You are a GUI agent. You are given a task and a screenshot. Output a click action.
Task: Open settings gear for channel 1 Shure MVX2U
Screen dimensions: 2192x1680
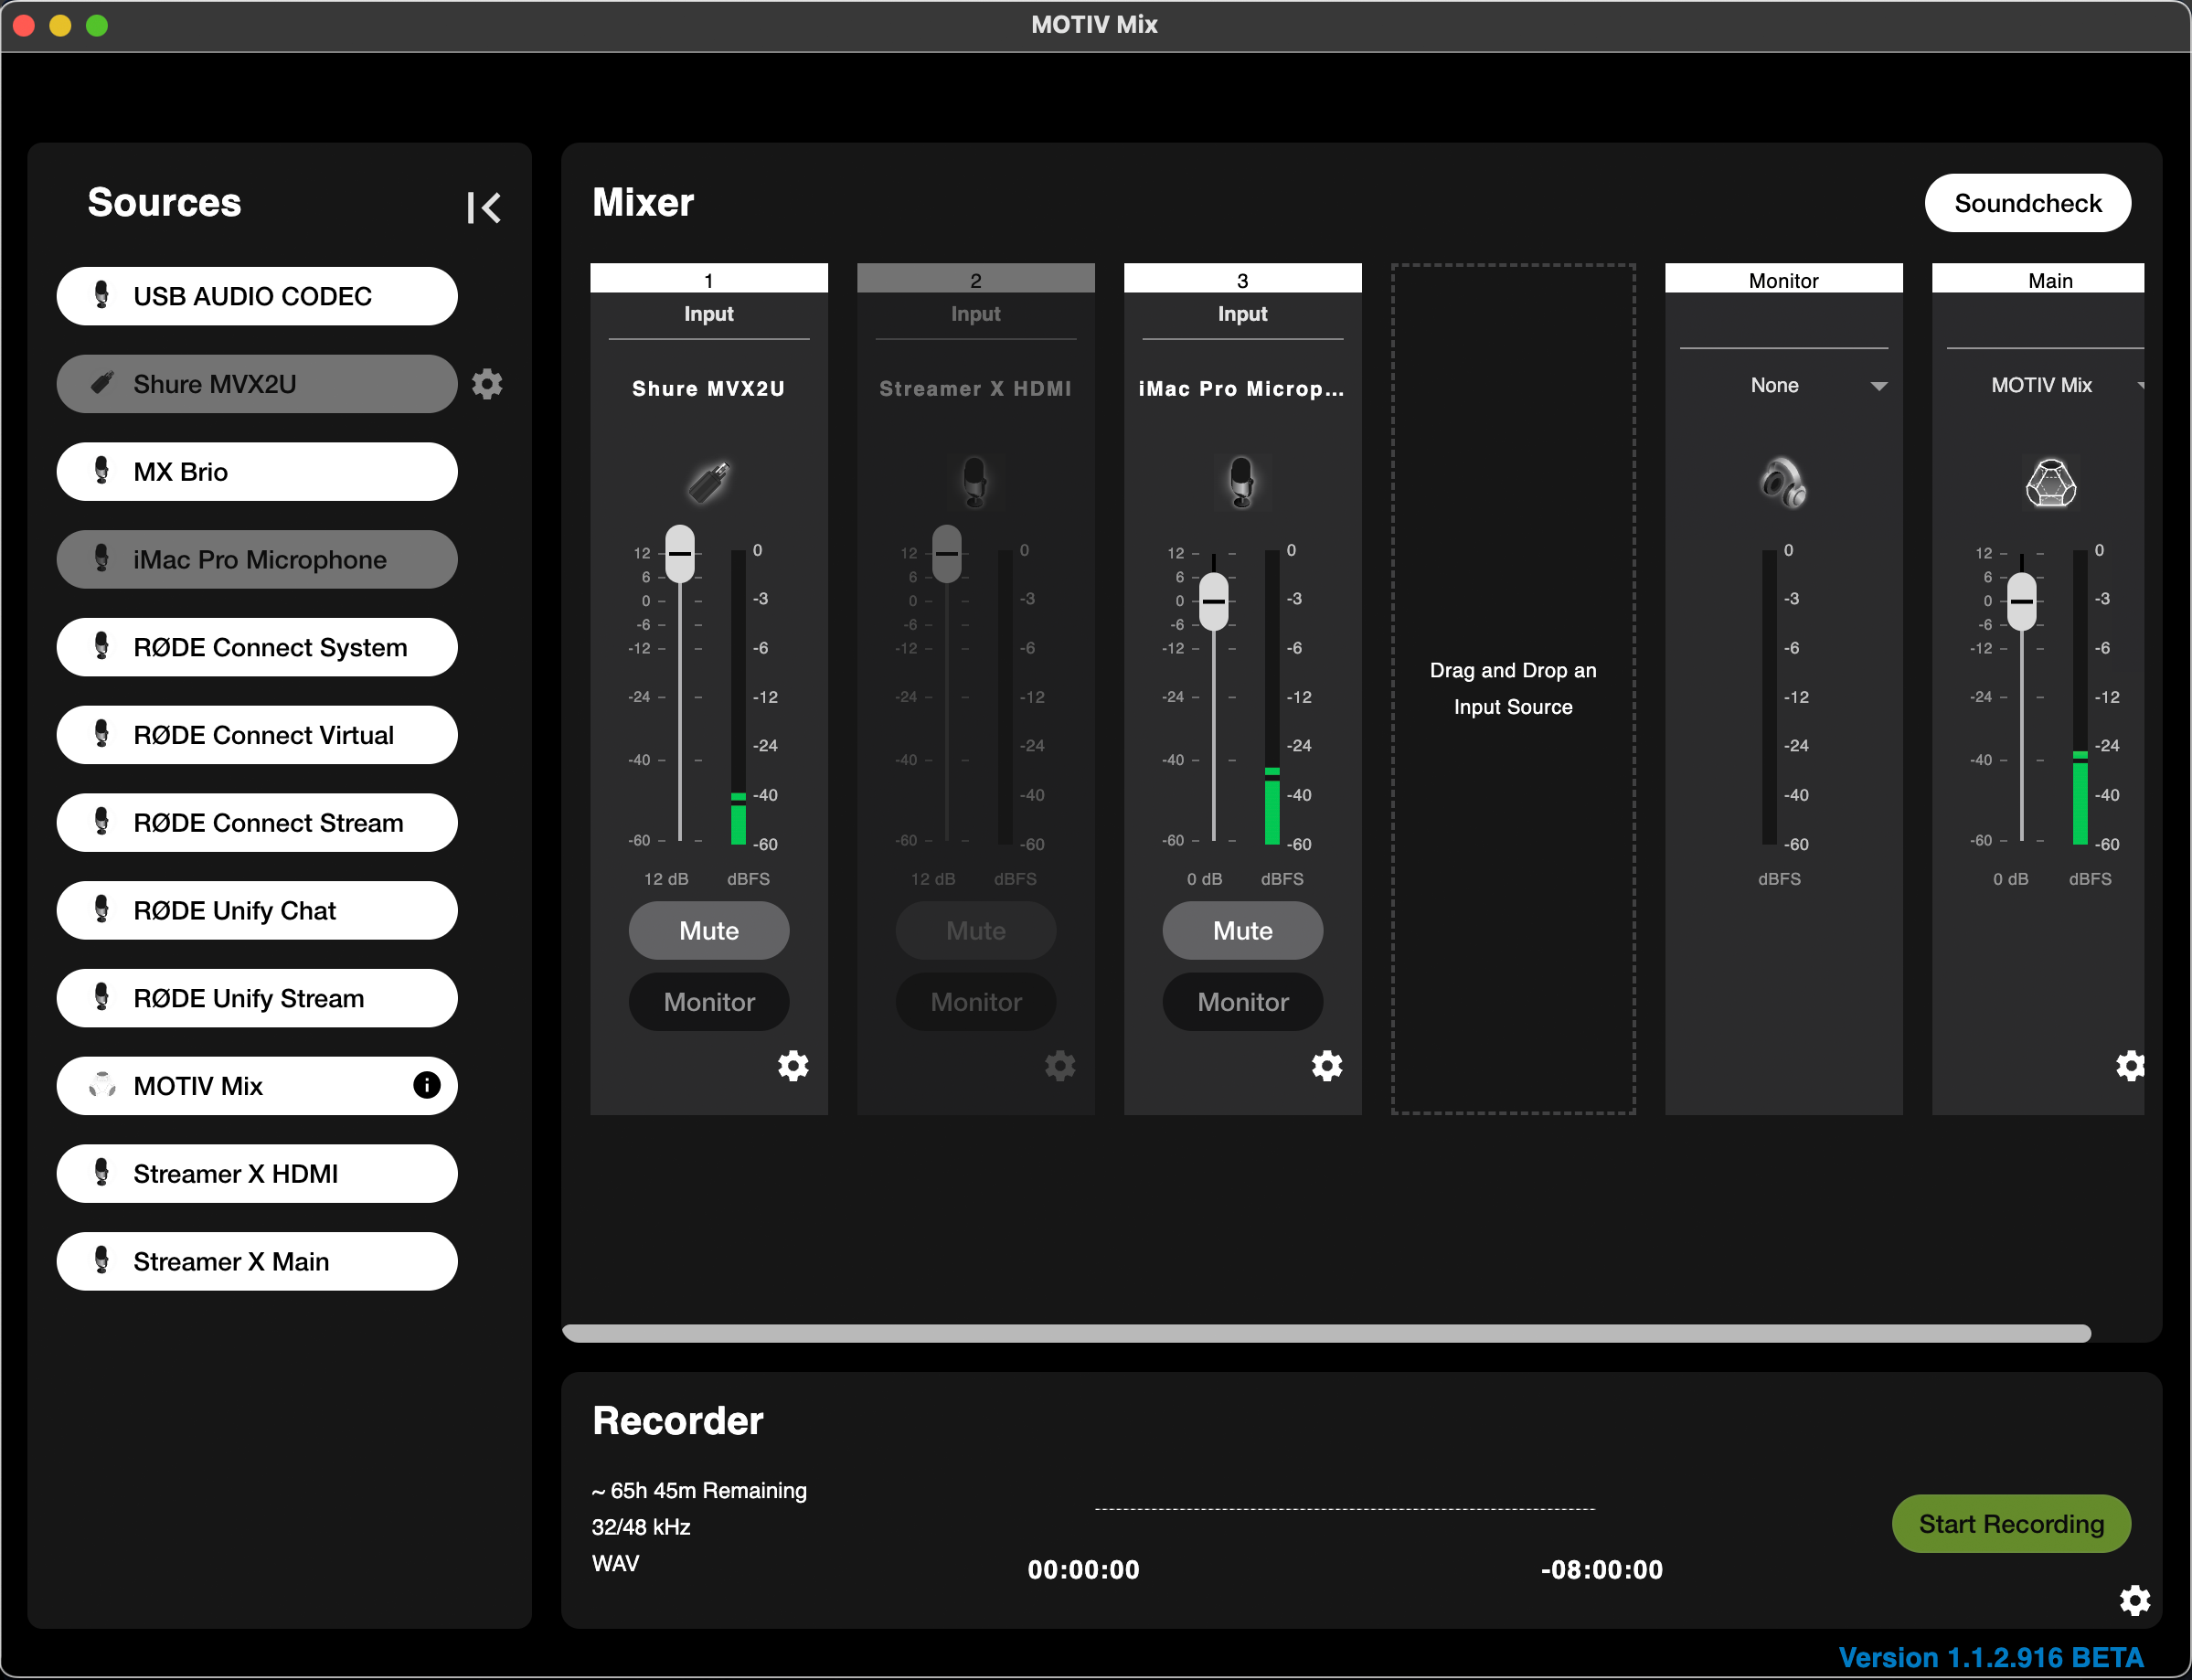tap(793, 1065)
